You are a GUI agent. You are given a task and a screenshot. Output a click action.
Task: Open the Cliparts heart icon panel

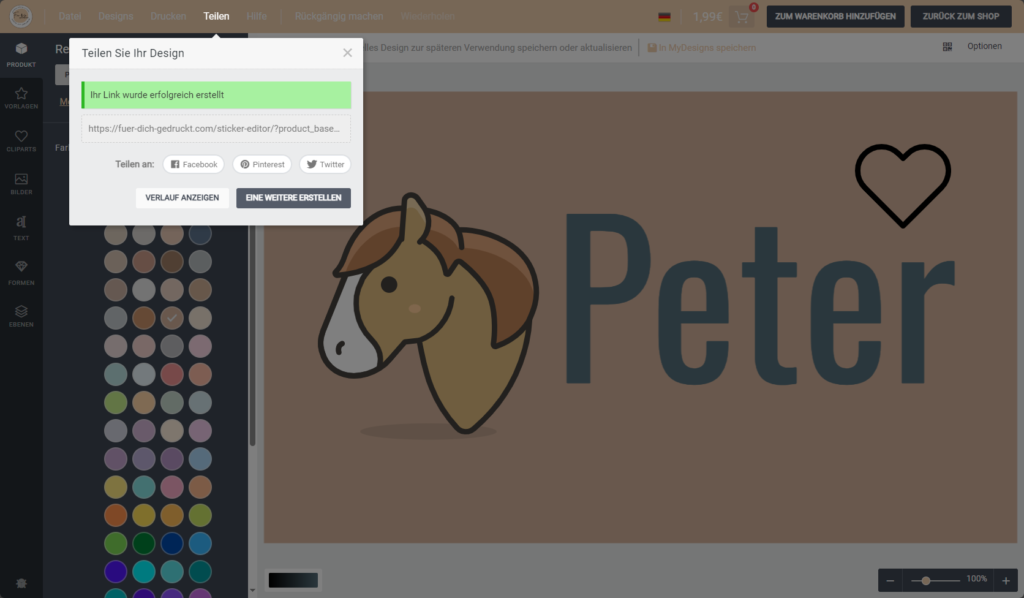click(21, 140)
